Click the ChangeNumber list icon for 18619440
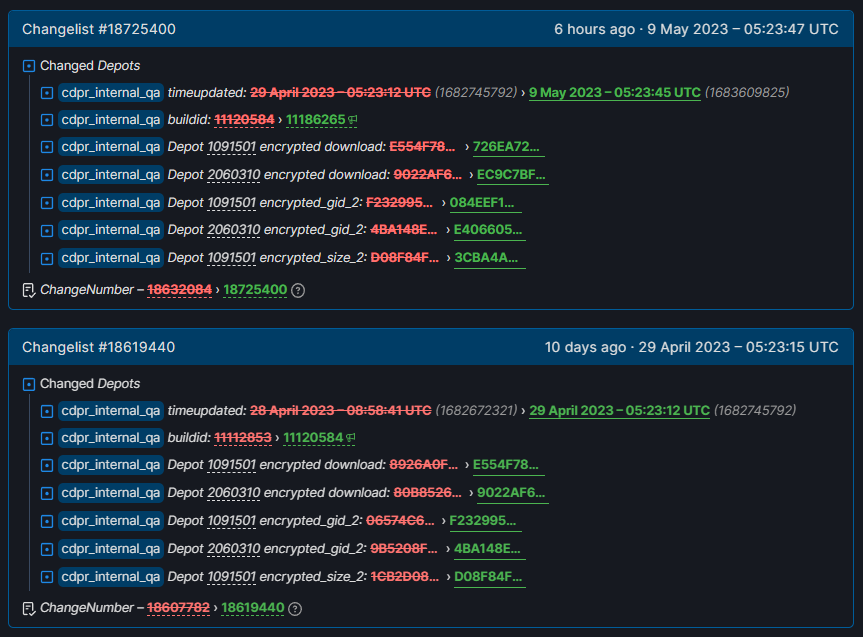Screen dimensions: 863x637 [x=29, y=608]
